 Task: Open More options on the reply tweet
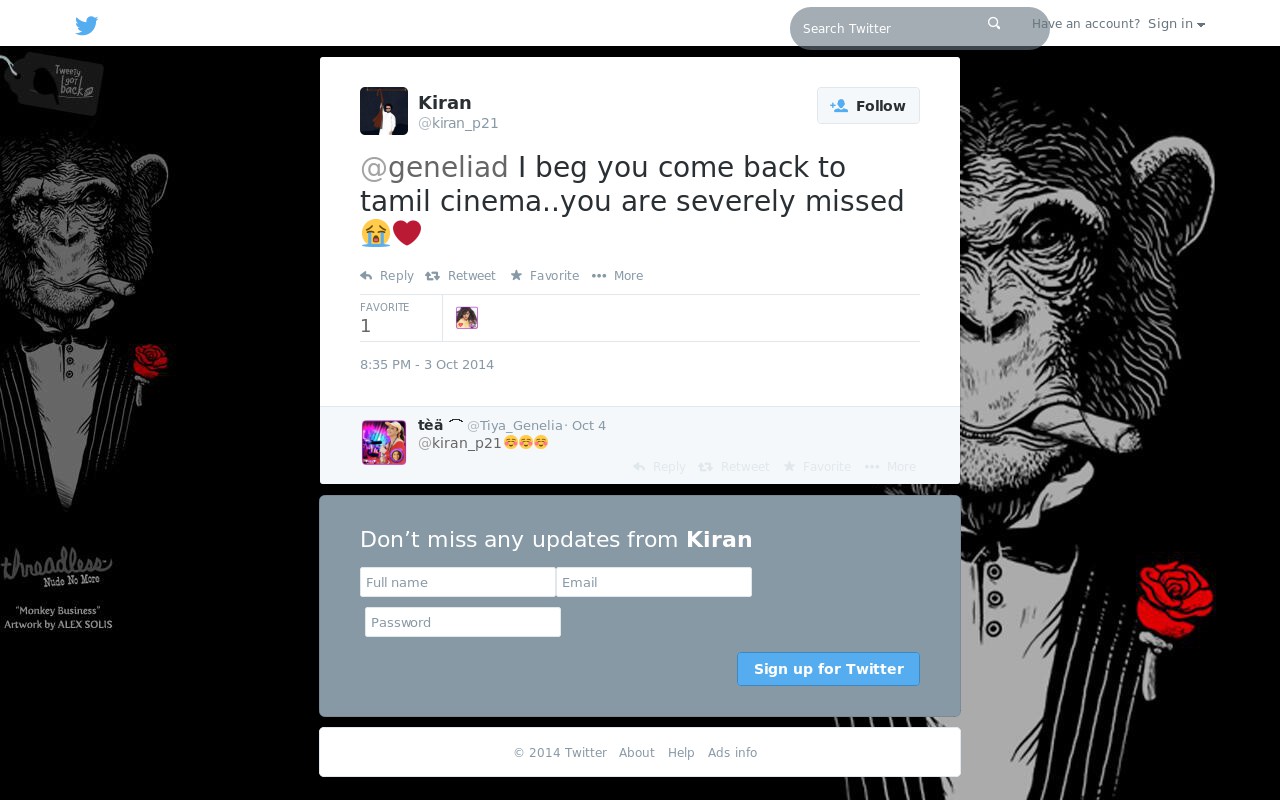890,467
